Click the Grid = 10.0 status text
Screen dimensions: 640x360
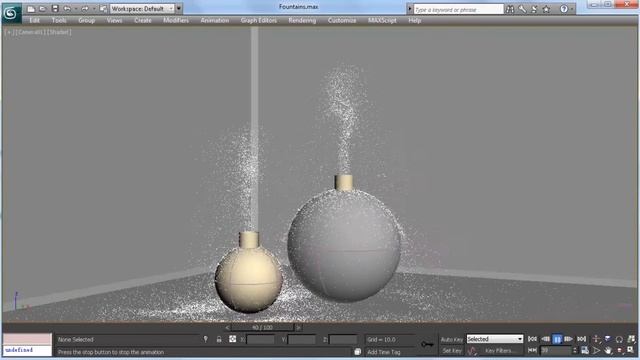(x=381, y=340)
